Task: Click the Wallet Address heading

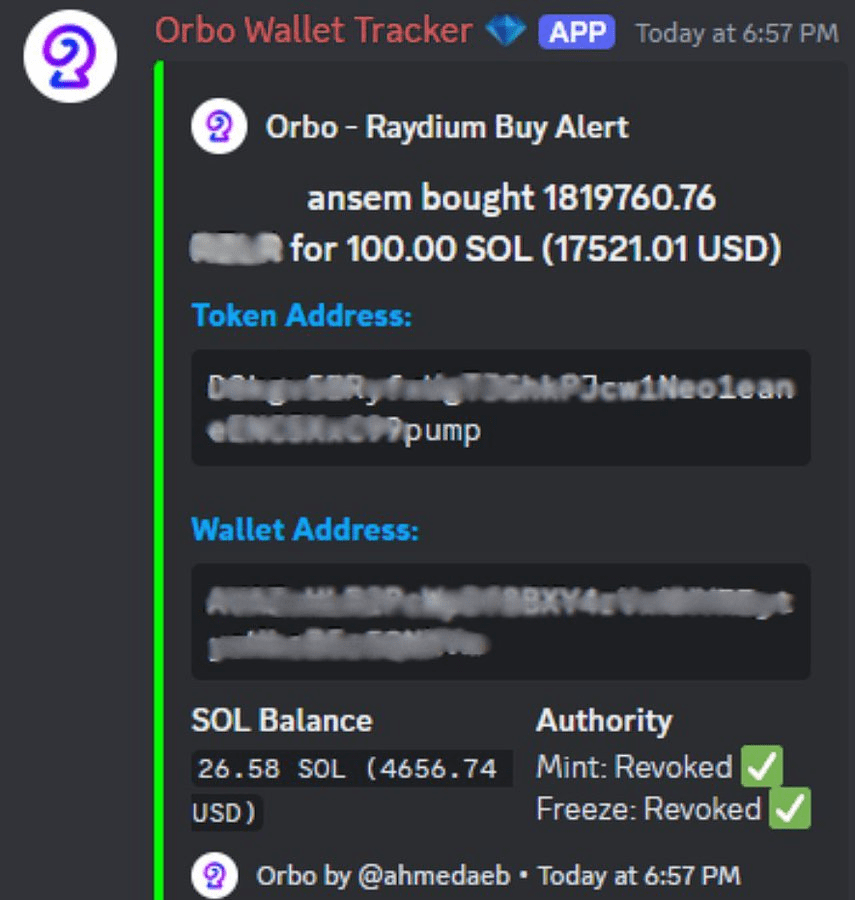Action: click(305, 529)
